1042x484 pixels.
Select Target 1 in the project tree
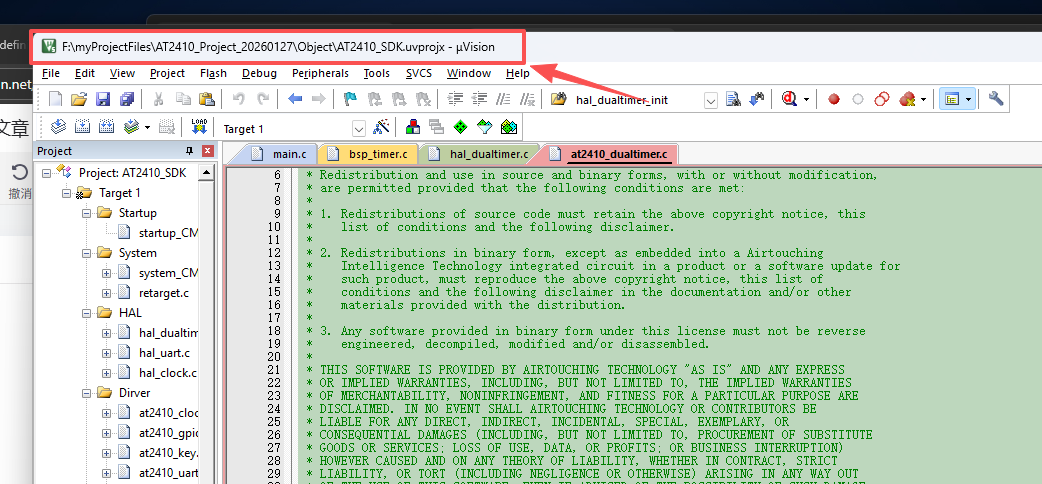120,193
